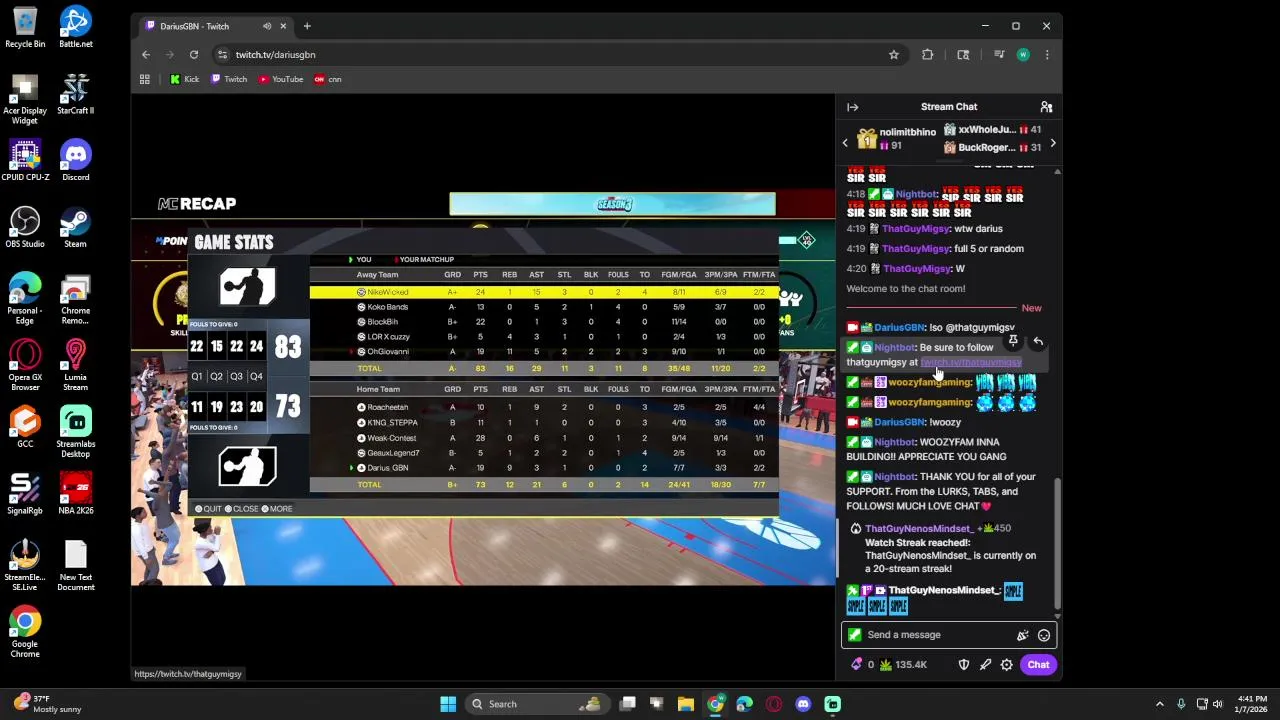Open the moderator shield tools
The height and width of the screenshot is (720, 1280).
click(964, 665)
